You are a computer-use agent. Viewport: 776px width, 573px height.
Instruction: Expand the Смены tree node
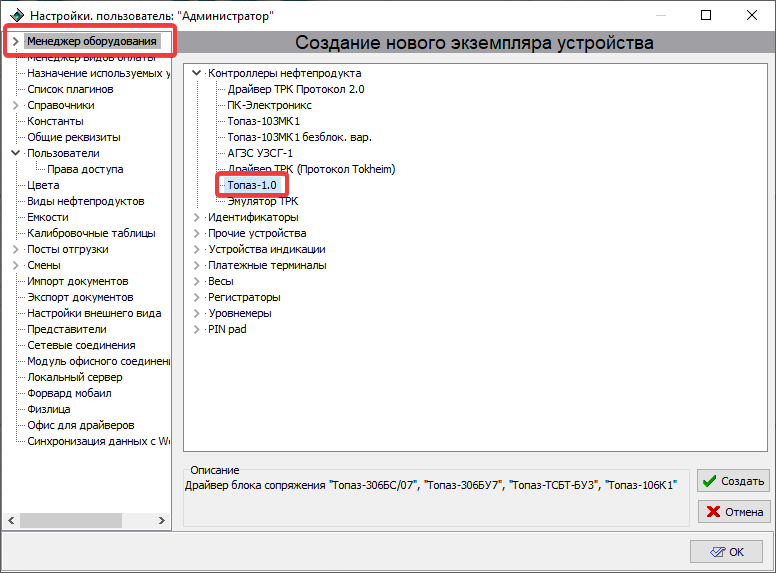coord(15,265)
